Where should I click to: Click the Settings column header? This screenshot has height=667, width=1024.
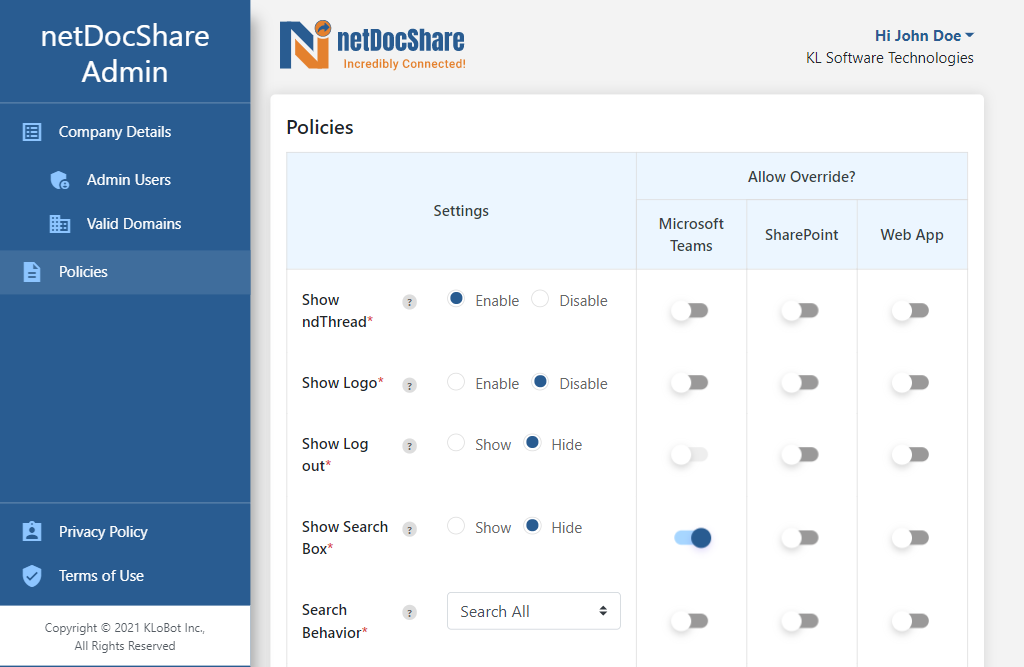point(461,211)
